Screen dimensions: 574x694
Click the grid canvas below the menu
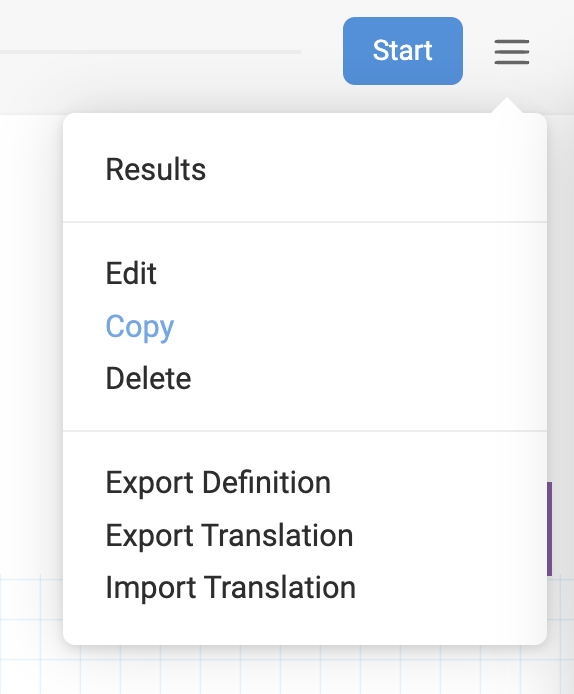[x=287, y=669]
